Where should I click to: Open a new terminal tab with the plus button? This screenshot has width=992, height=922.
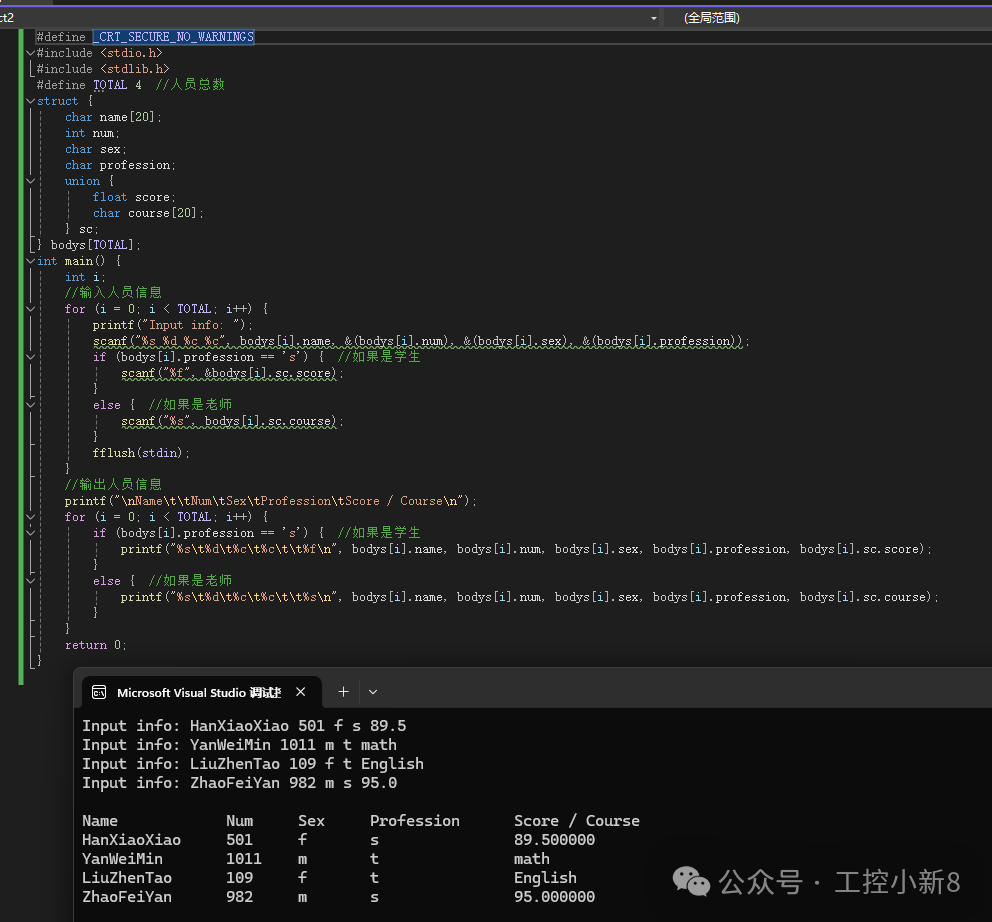[343, 692]
